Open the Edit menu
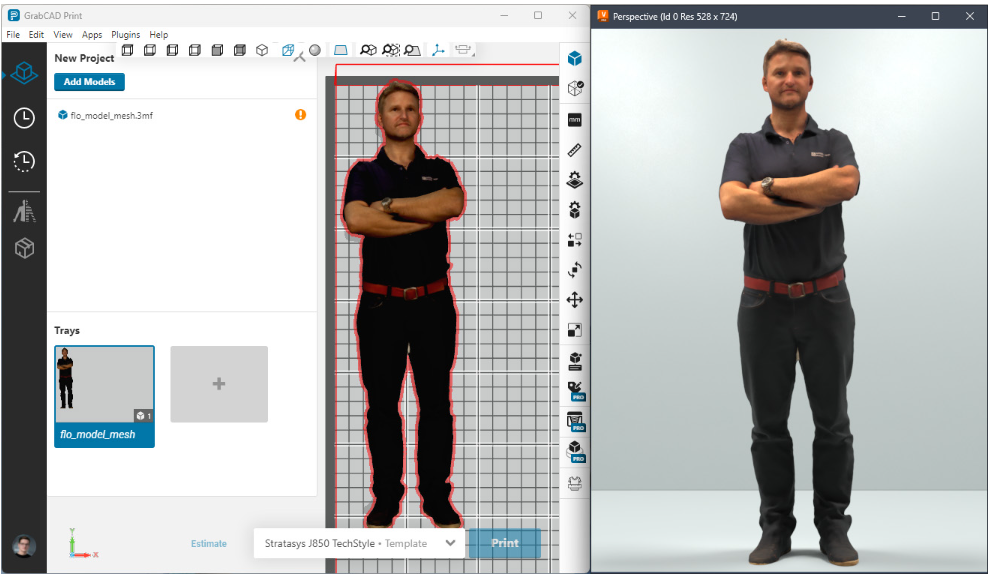 [x=36, y=35]
